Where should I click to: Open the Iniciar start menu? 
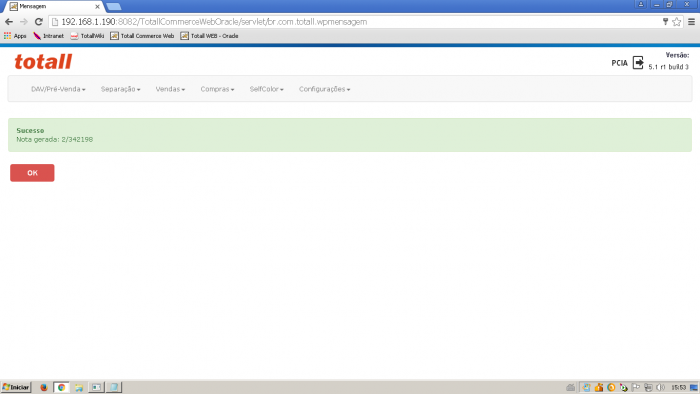click(x=16, y=387)
